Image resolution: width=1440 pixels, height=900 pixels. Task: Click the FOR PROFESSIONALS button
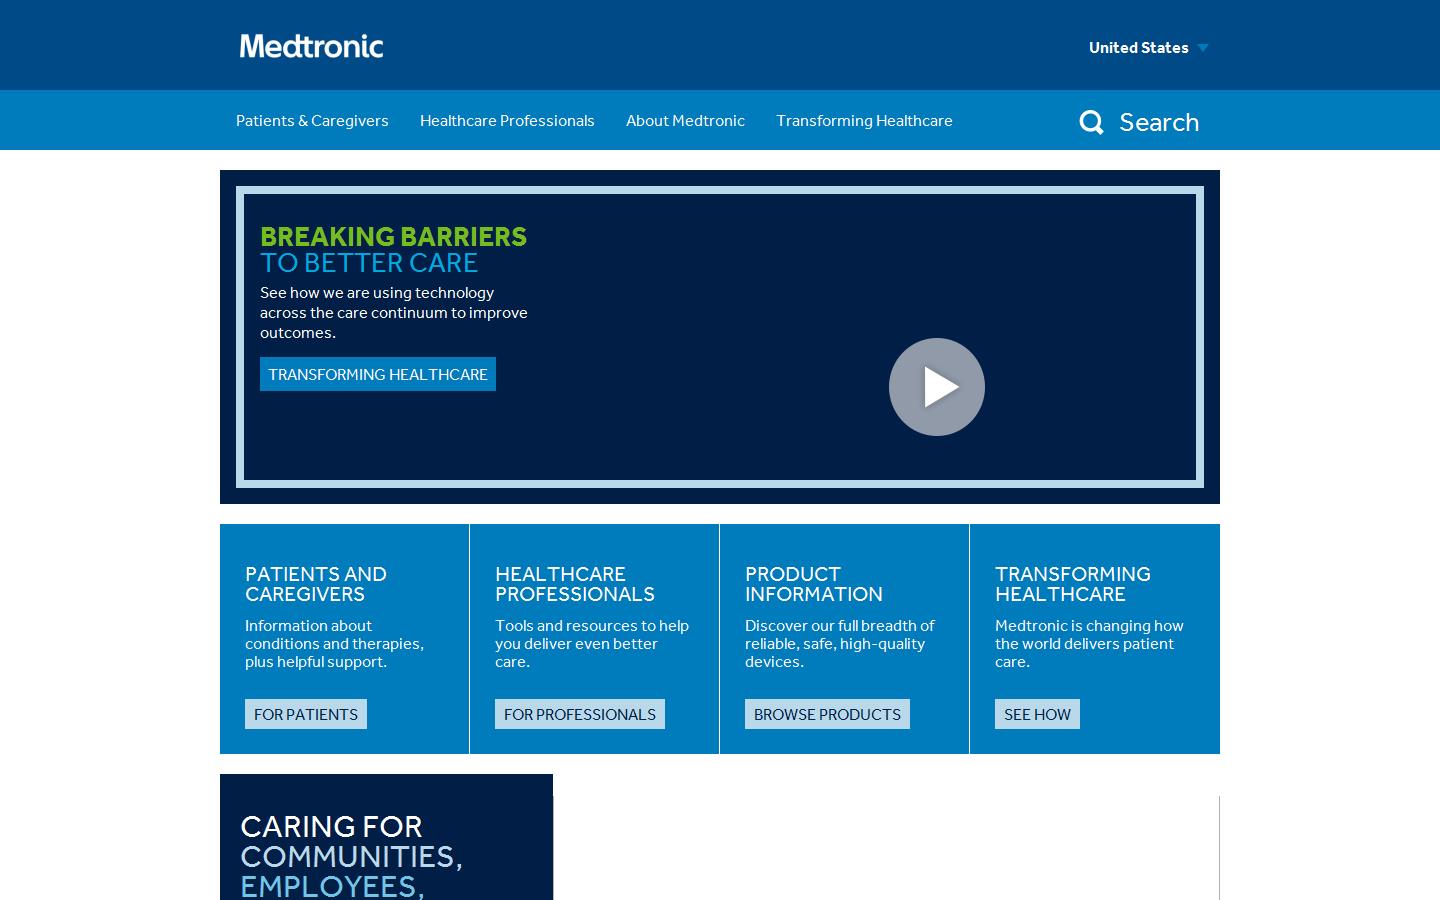click(579, 713)
